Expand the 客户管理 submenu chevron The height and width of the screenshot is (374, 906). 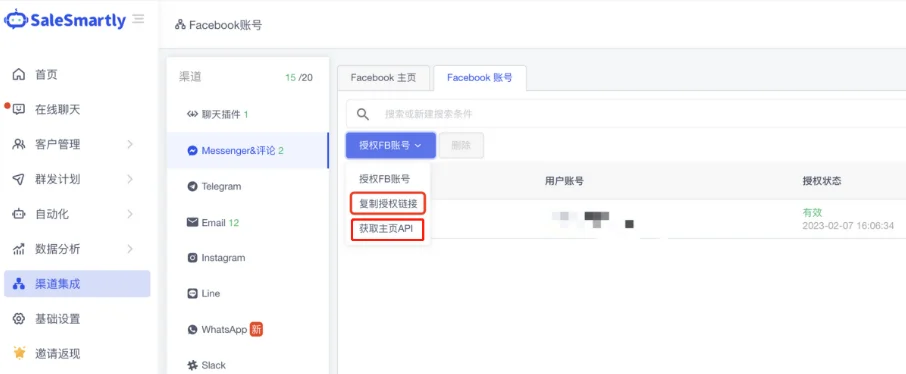(x=130, y=145)
